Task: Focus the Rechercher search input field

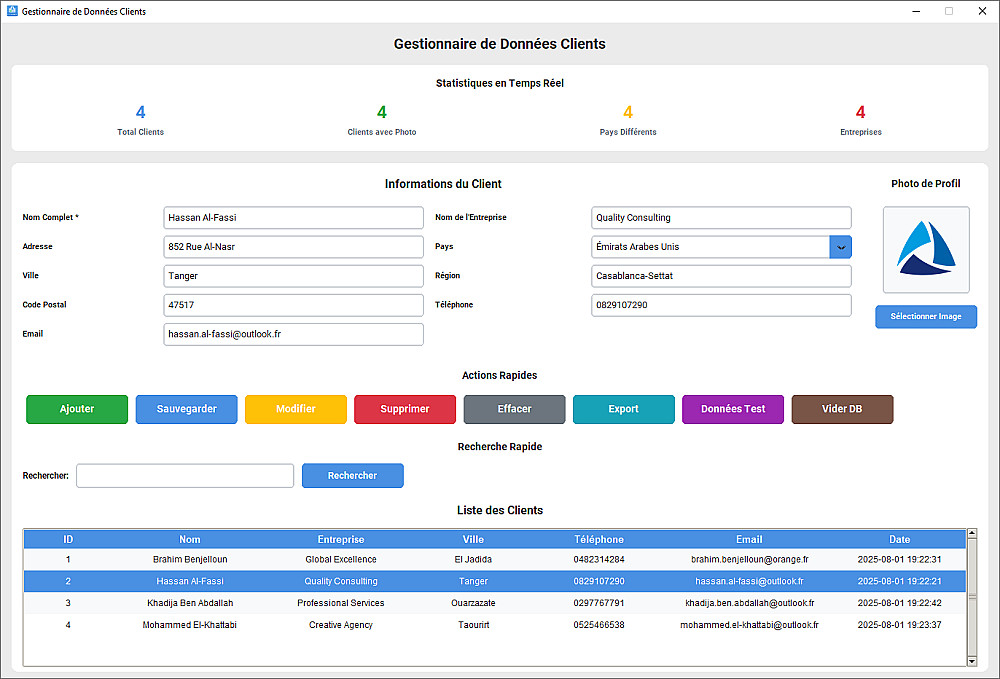Action: point(185,476)
